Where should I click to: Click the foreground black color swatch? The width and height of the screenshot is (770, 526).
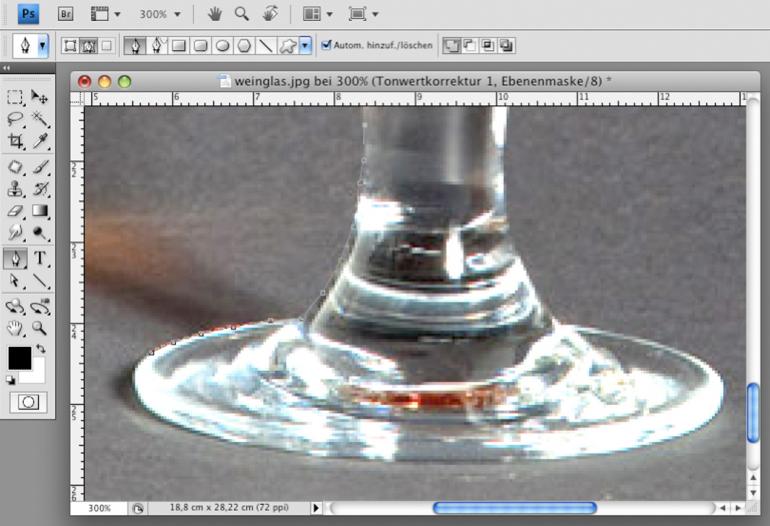pos(20,358)
